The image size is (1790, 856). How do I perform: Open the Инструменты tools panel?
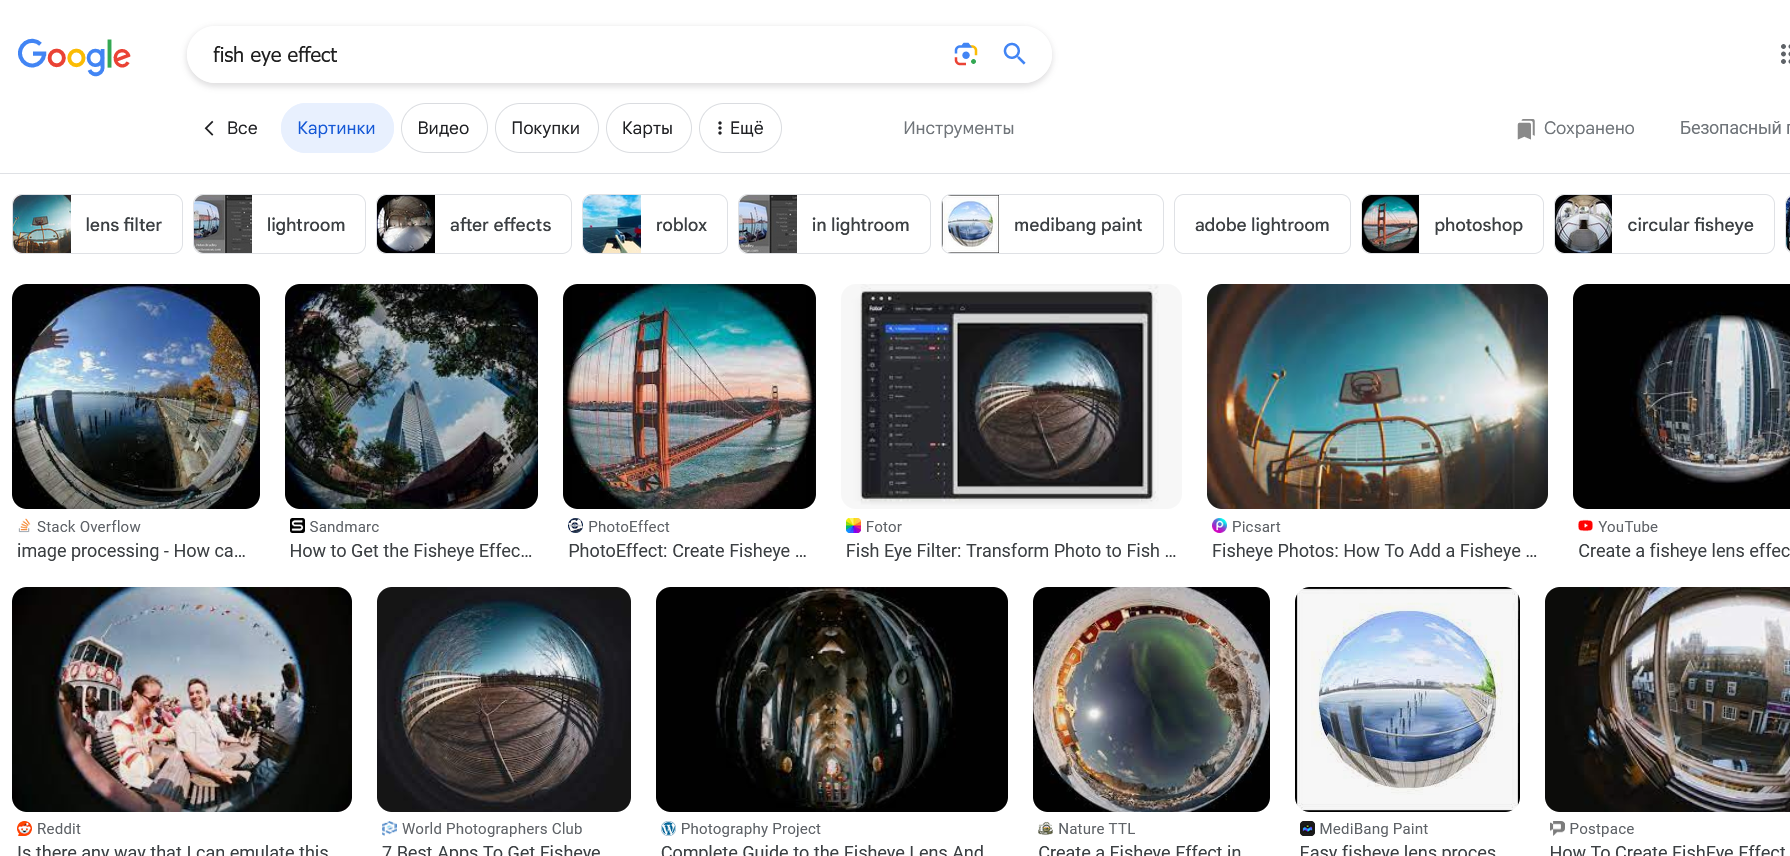coord(958,128)
